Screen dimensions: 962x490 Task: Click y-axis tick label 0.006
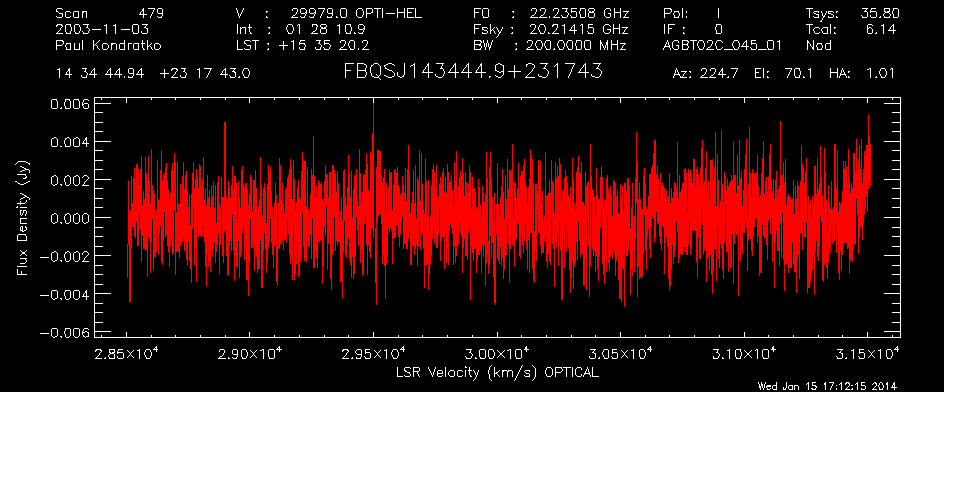pyautogui.click(x=69, y=104)
